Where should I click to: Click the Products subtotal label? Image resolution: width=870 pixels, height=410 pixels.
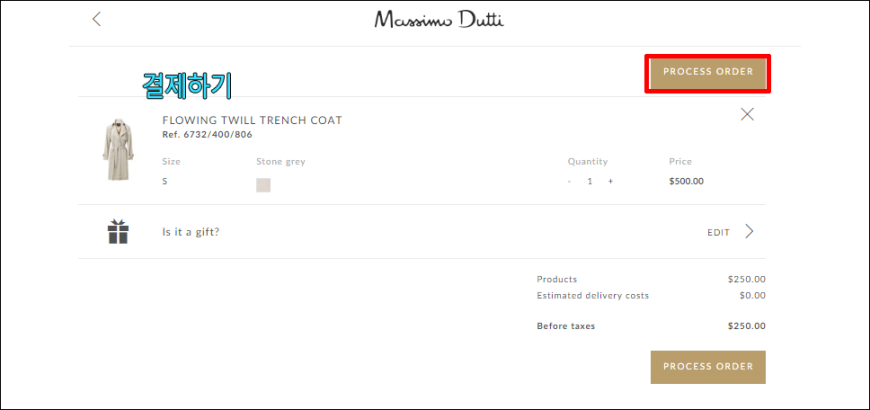[557, 280]
